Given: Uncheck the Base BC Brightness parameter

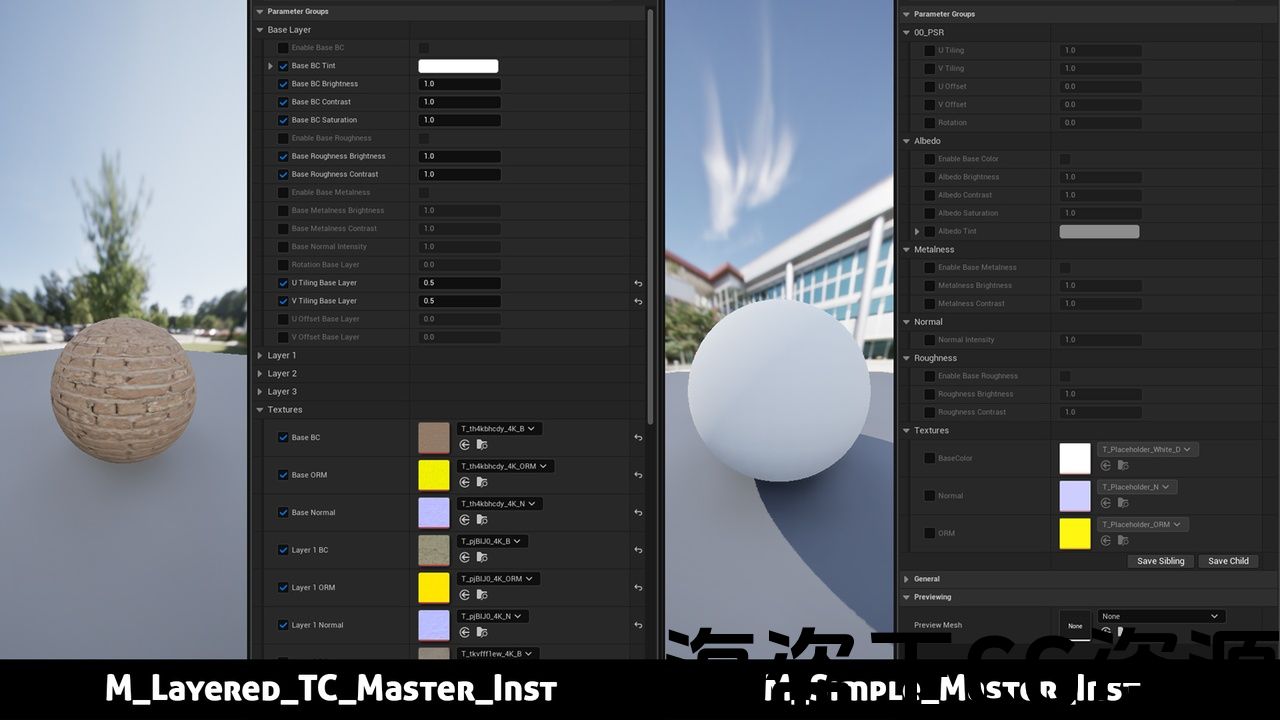Looking at the screenshot, I should (283, 84).
